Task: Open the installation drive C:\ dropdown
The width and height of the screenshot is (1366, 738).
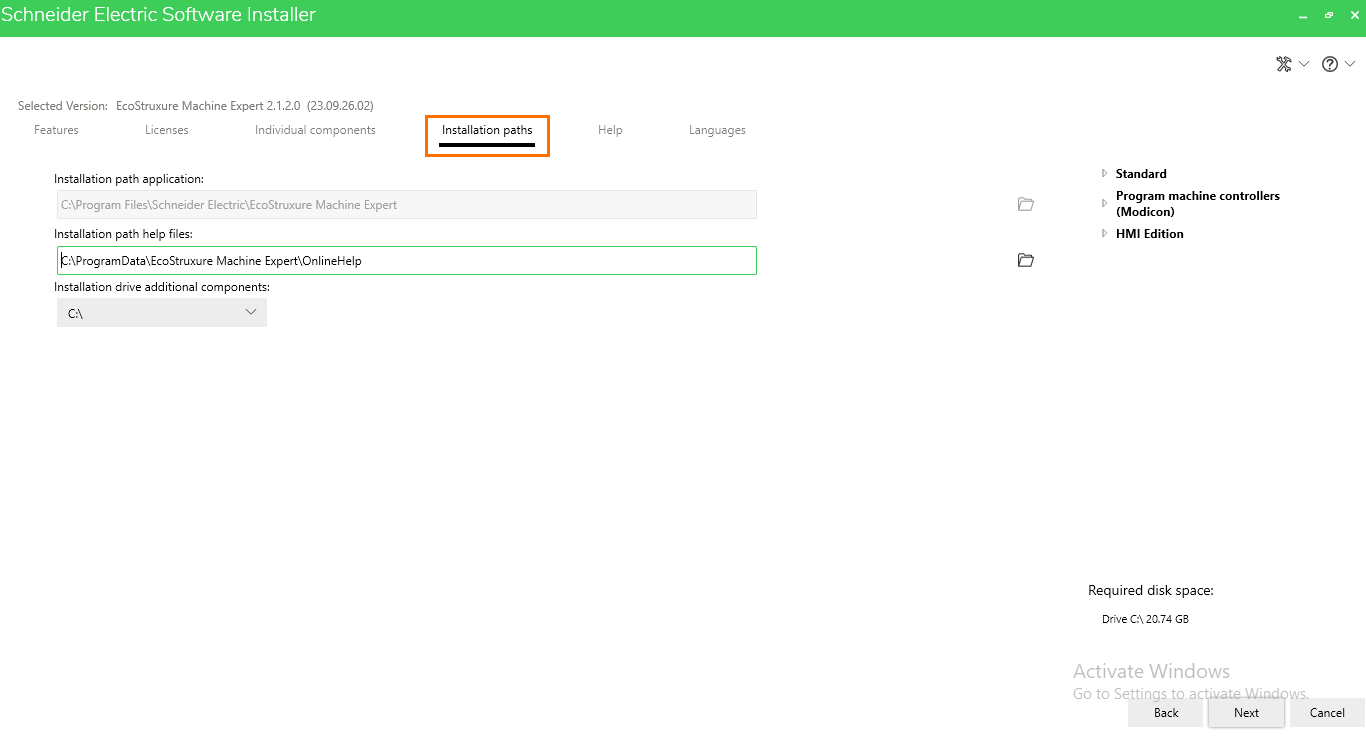Action: point(162,313)
